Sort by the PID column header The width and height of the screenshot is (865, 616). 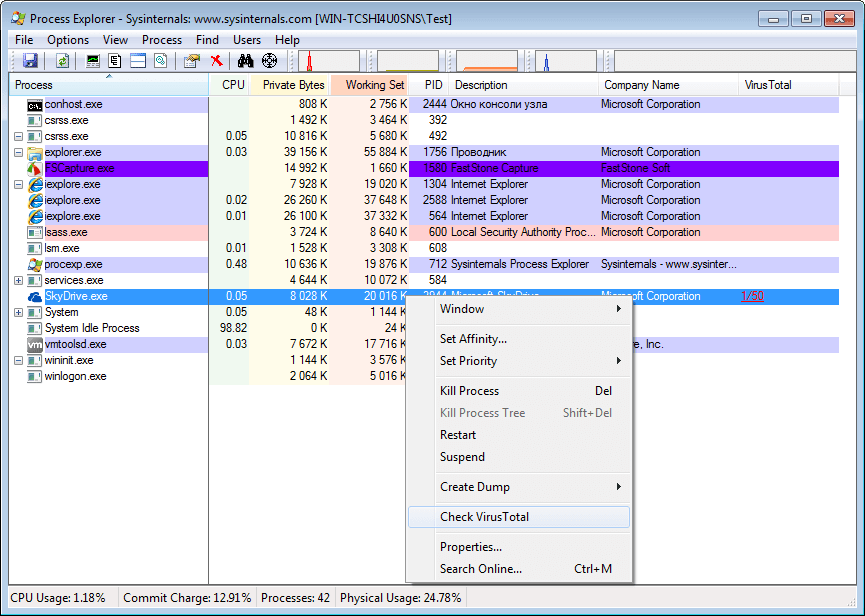click(x=429, y=85)
